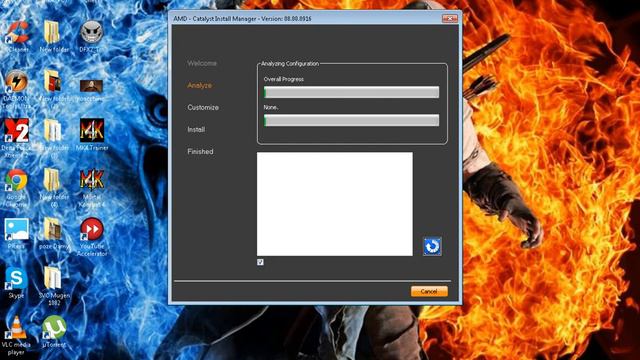Select the Finished step in the installer sidebar
The height and width of the screenshot is (360, 640).
point(200,151)
